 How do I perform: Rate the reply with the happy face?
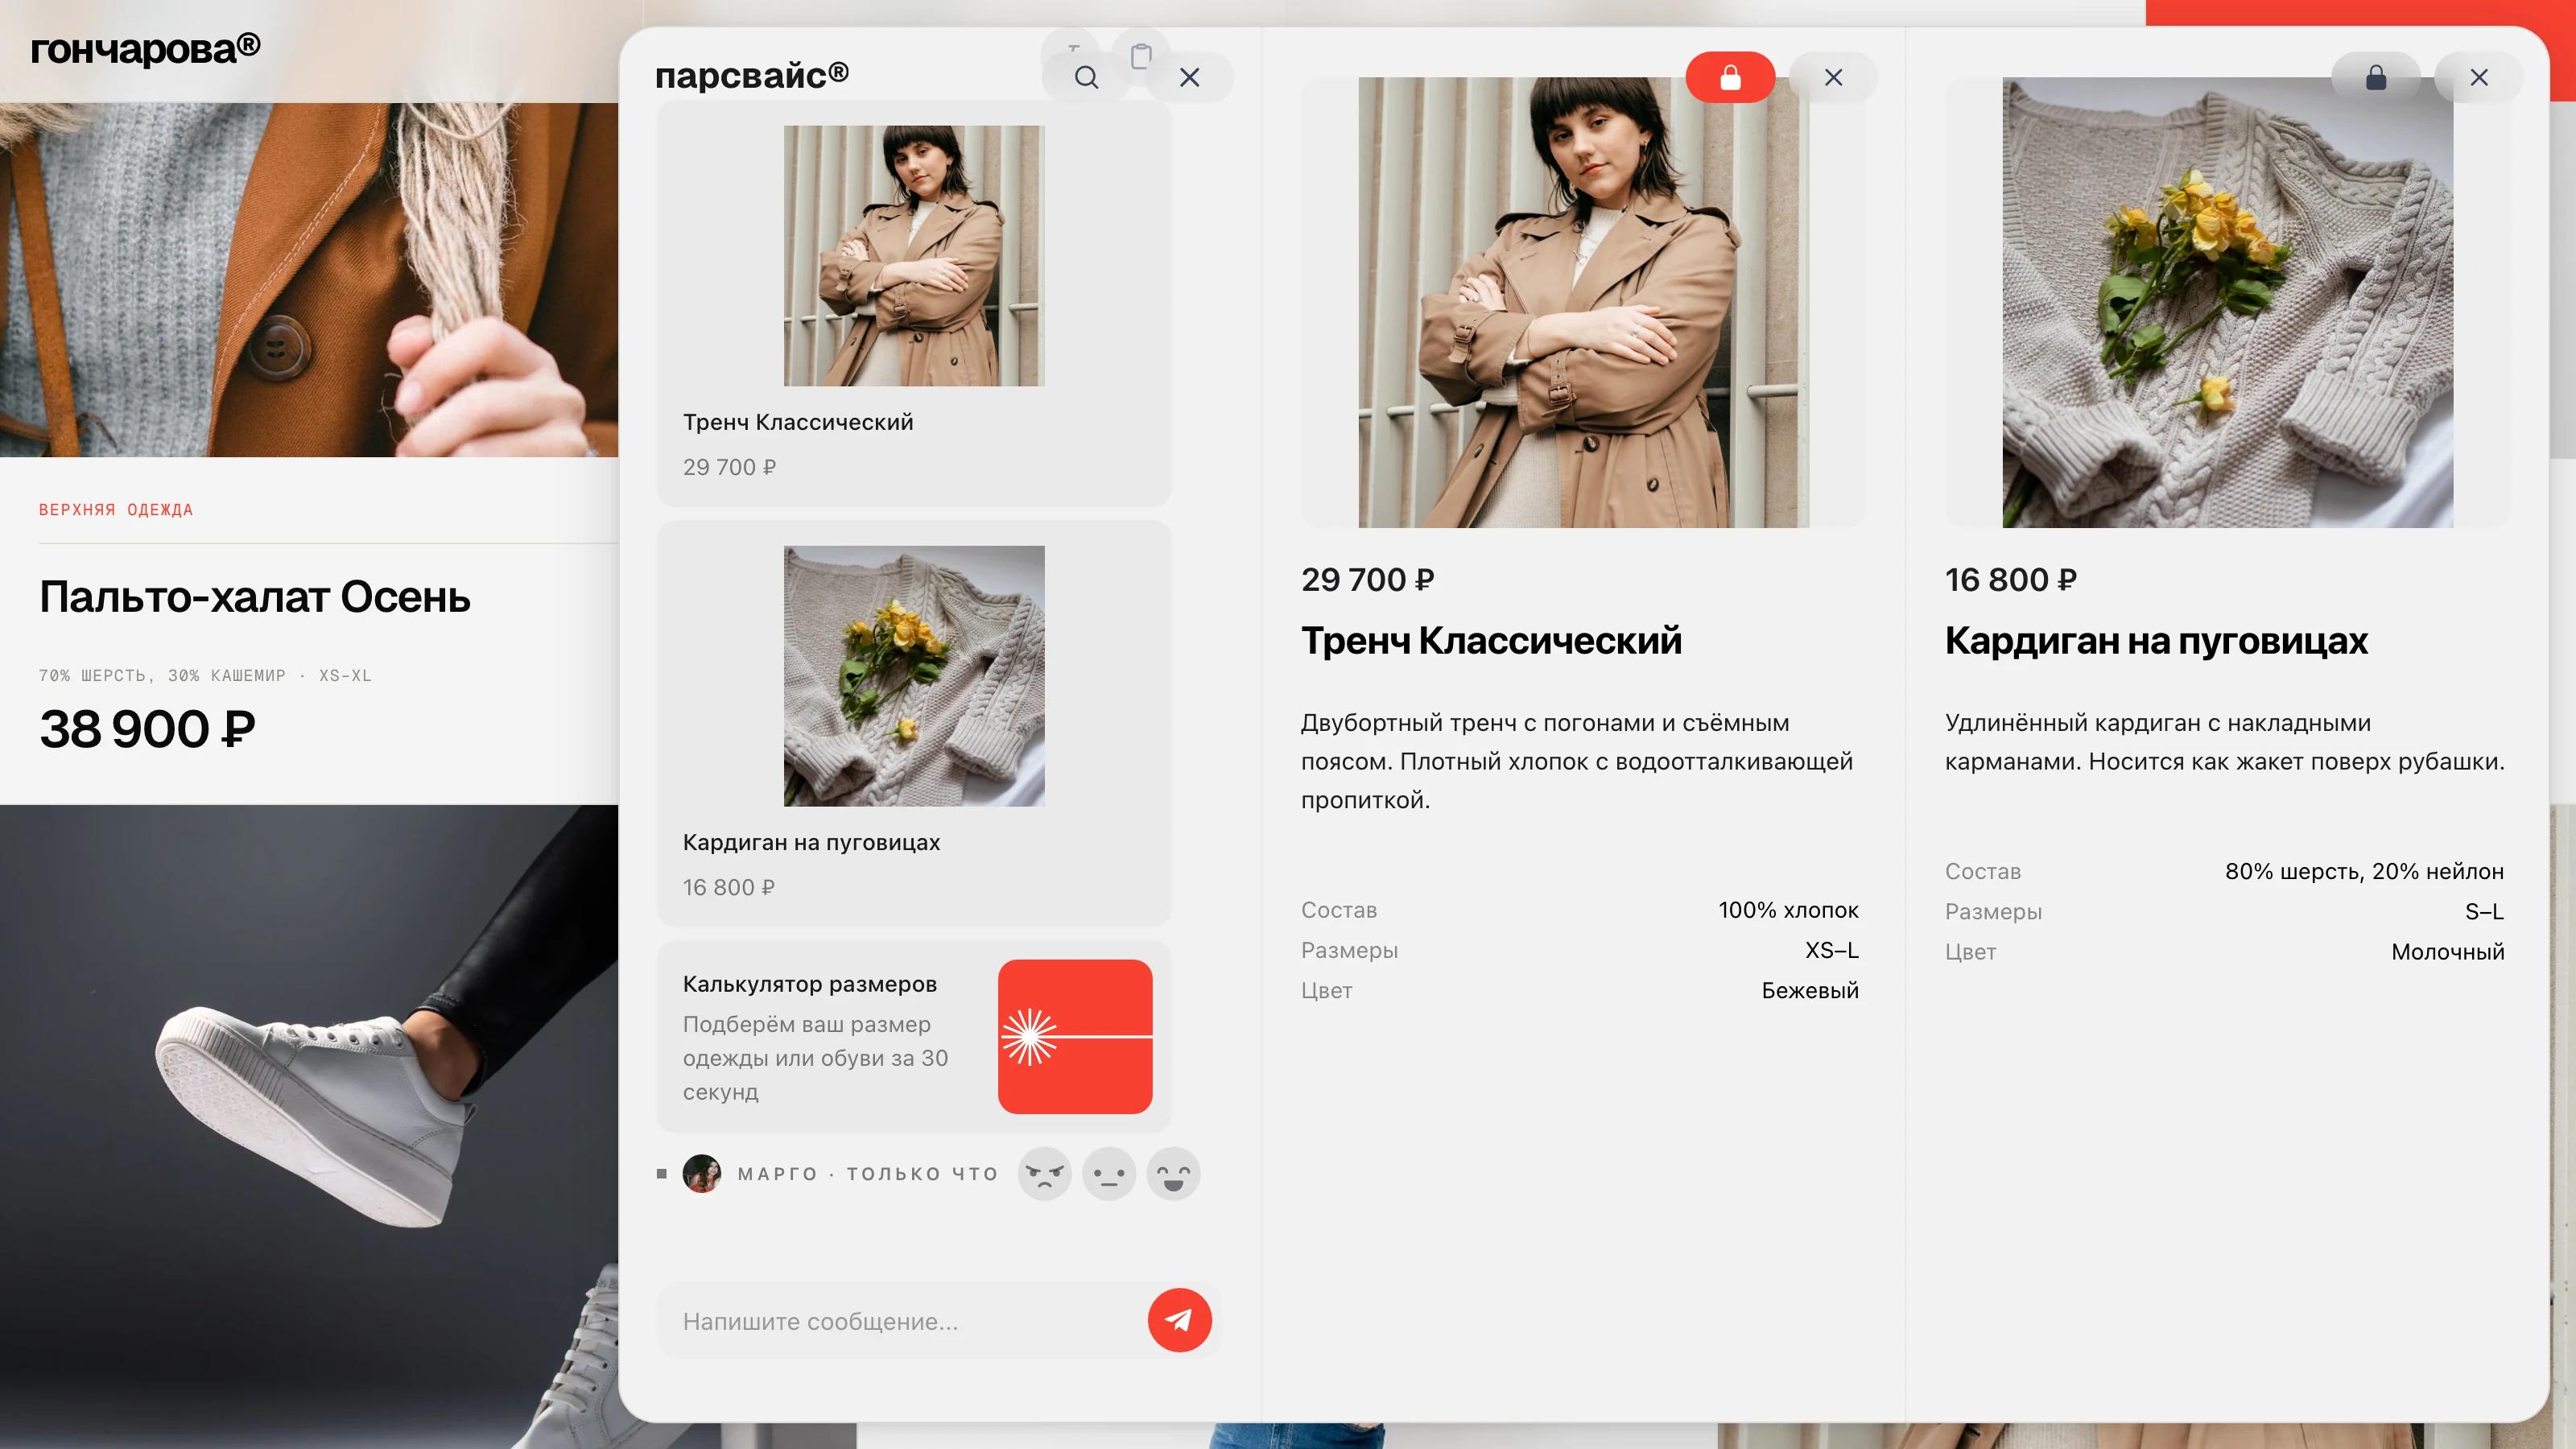[1173, 1173]
